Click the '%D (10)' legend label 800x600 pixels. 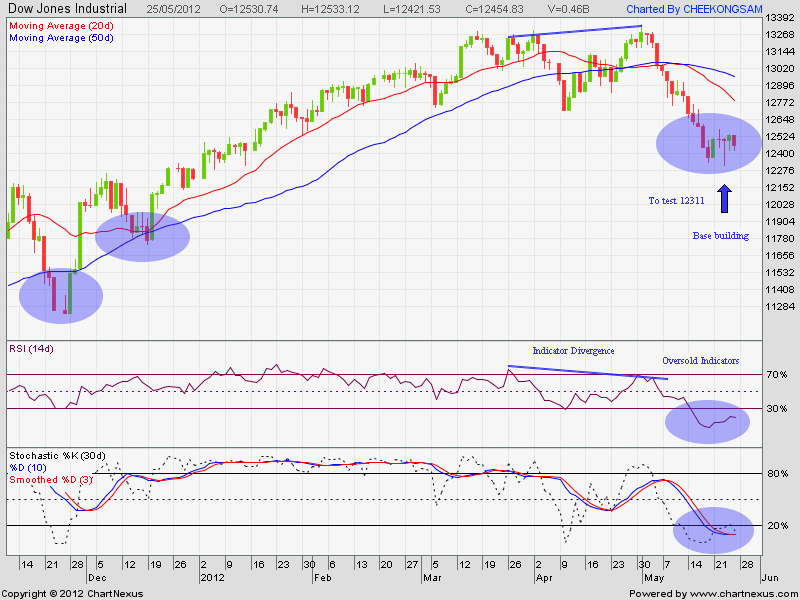tap(28, 468)
